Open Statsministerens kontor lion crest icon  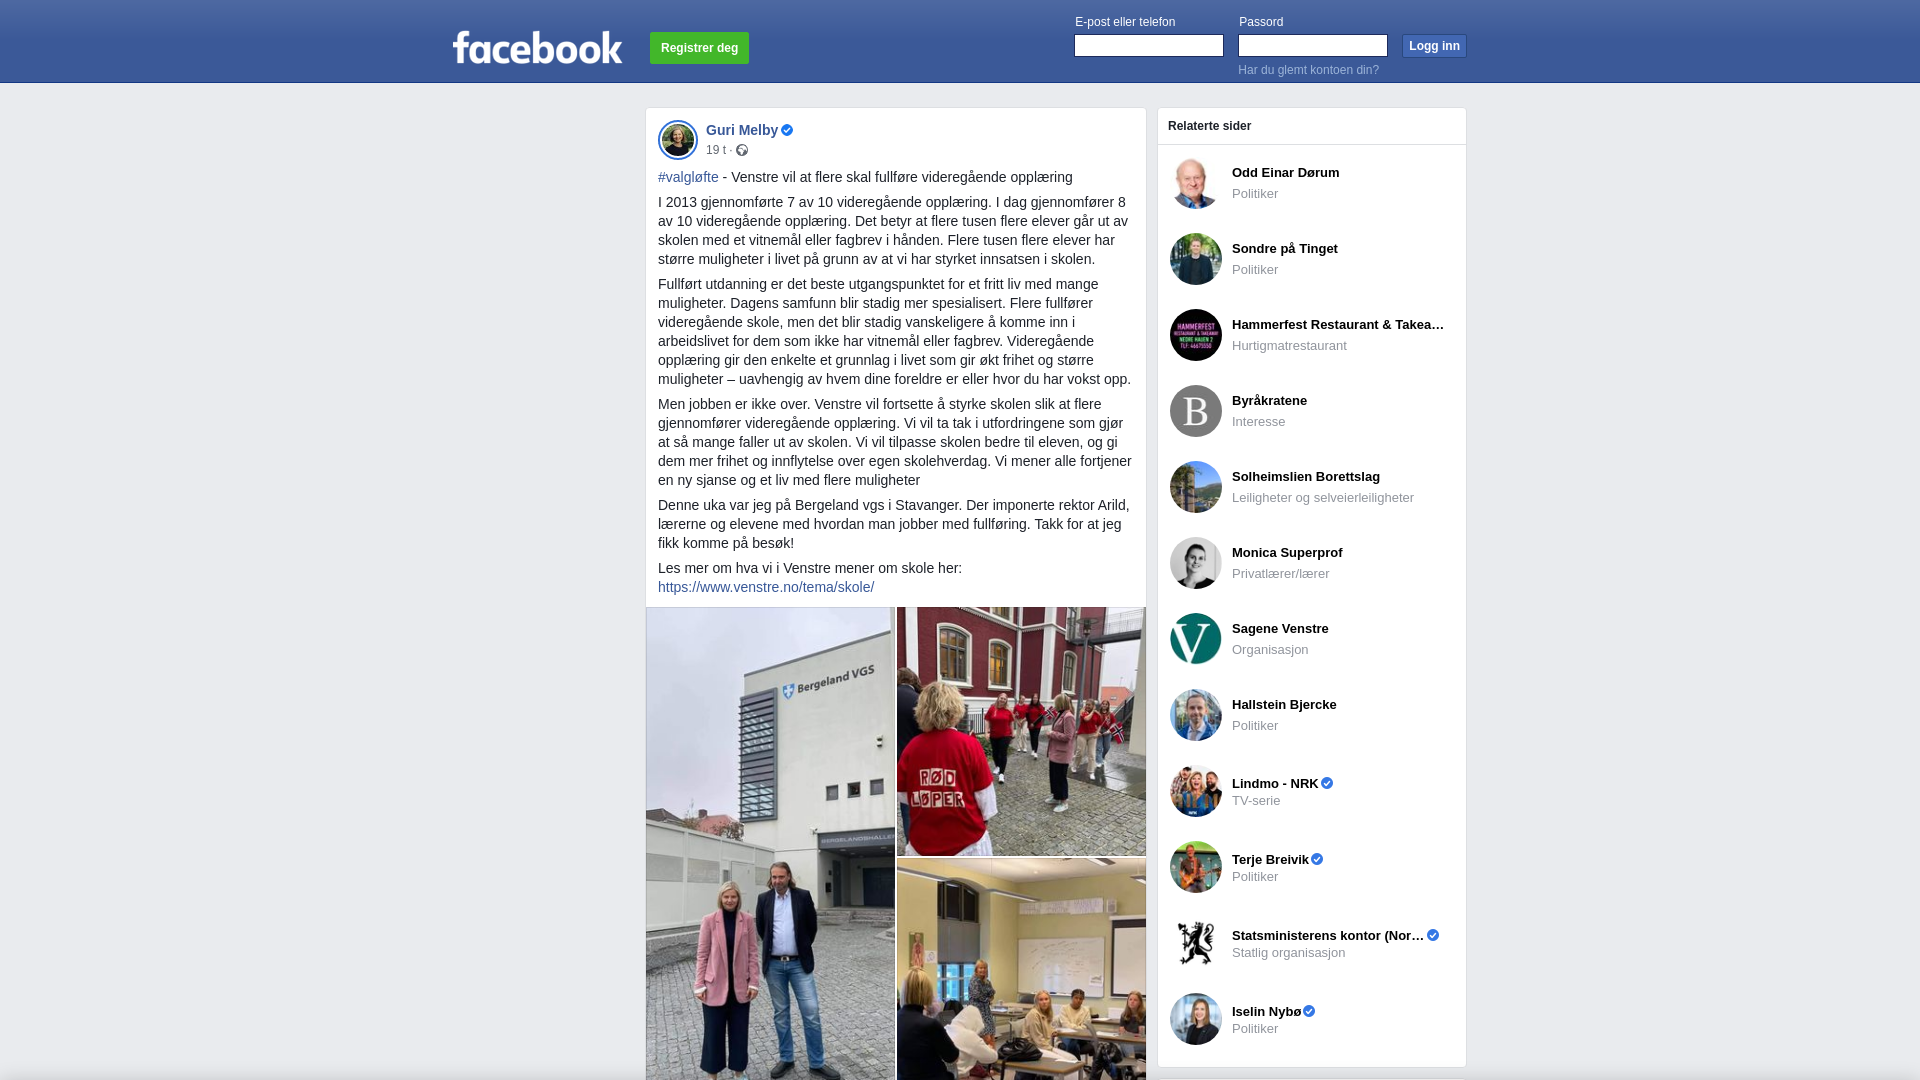point(1196,943)
